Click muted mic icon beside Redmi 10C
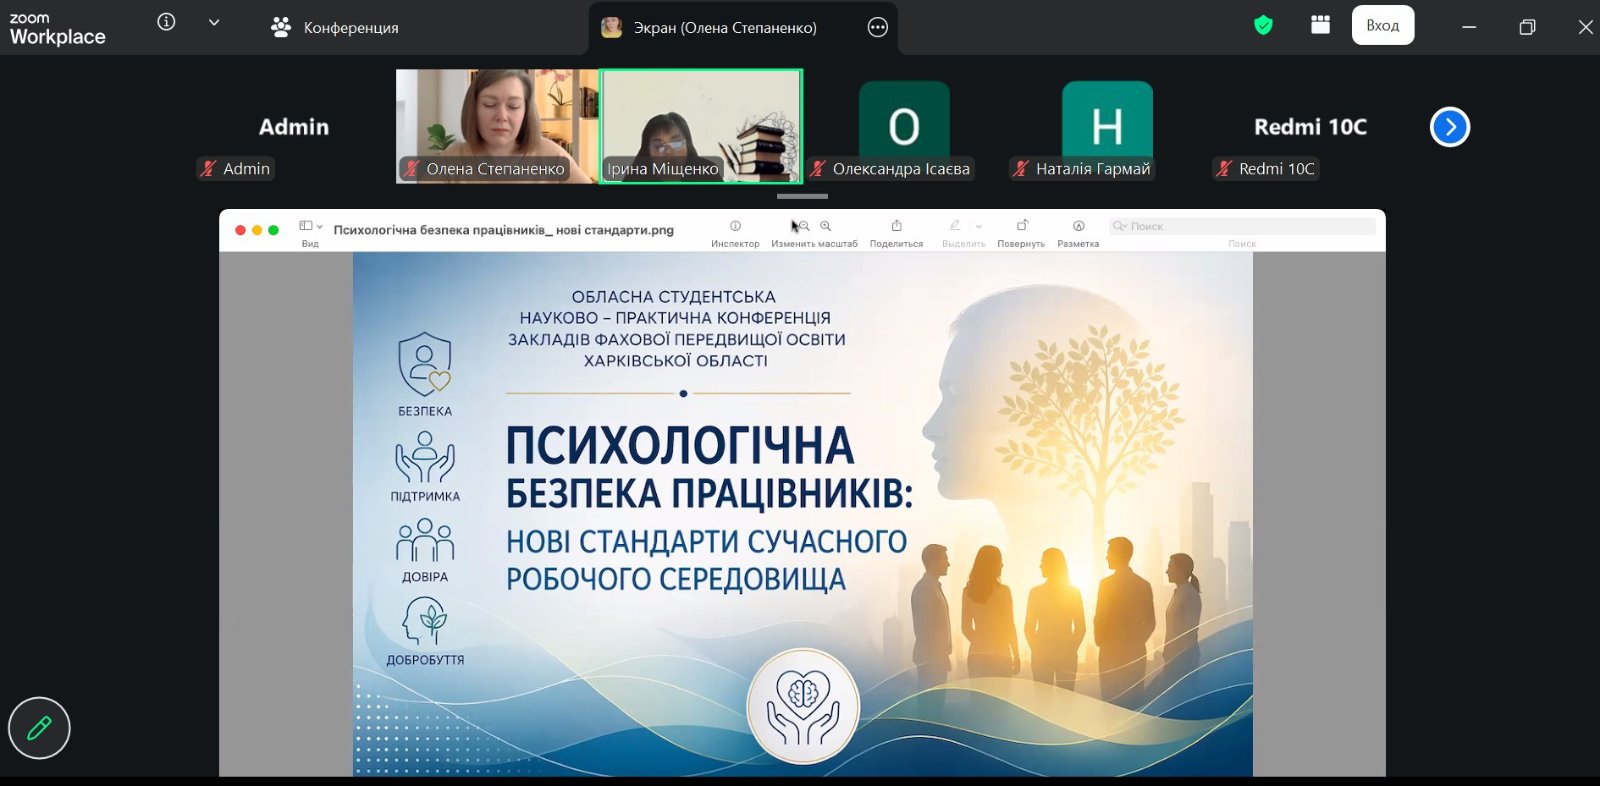Viewport: 1600px width, 786px height. pos(1224,169)
